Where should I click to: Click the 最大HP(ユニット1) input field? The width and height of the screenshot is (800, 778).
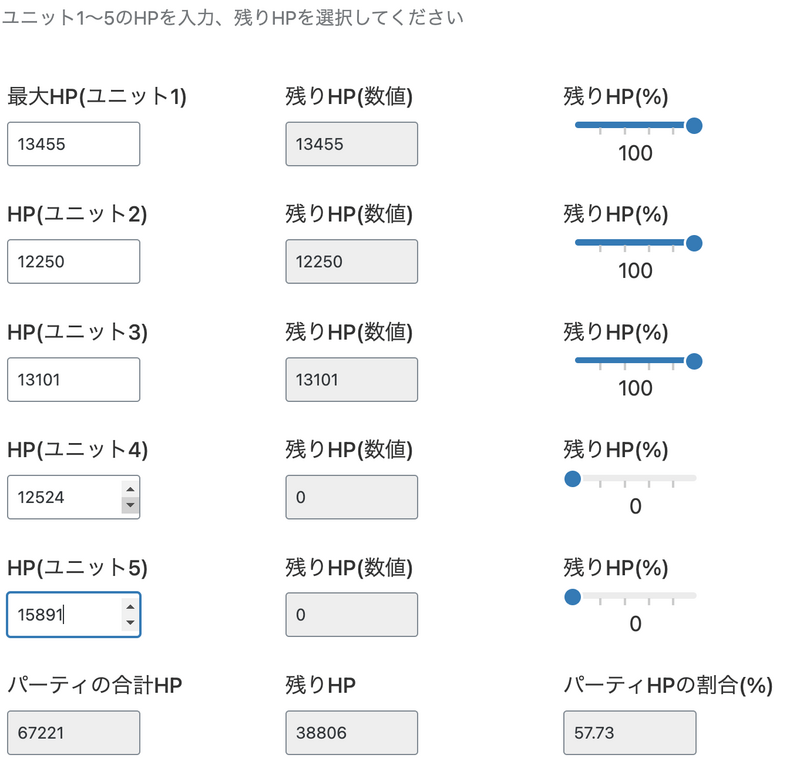[x=73, y=144]
